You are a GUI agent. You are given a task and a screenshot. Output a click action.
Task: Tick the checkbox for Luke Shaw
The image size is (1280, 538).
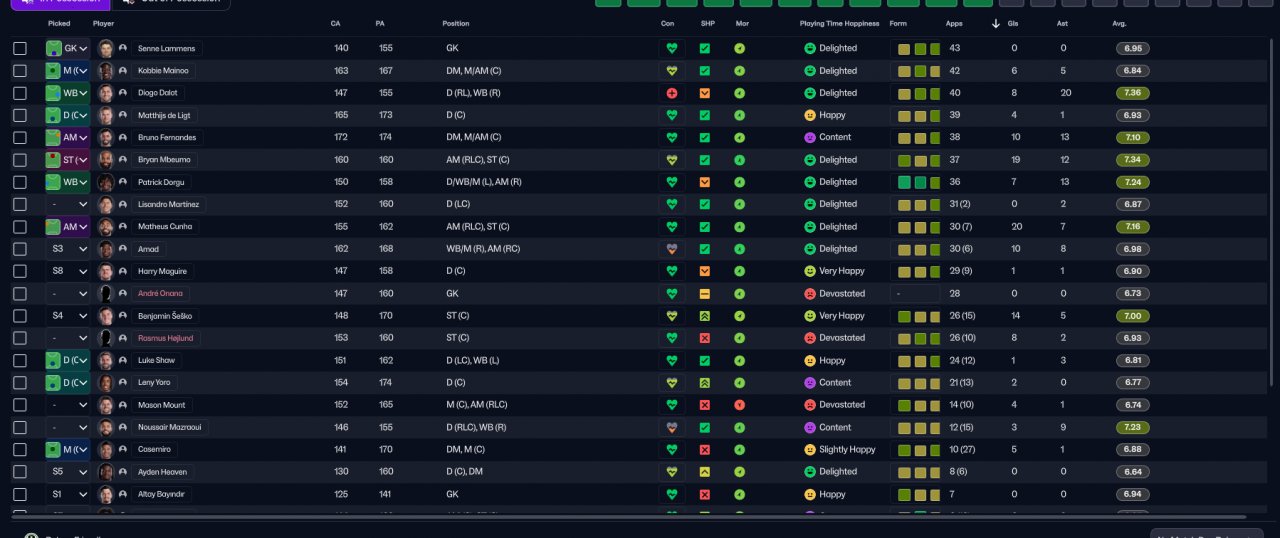(20, 360)
